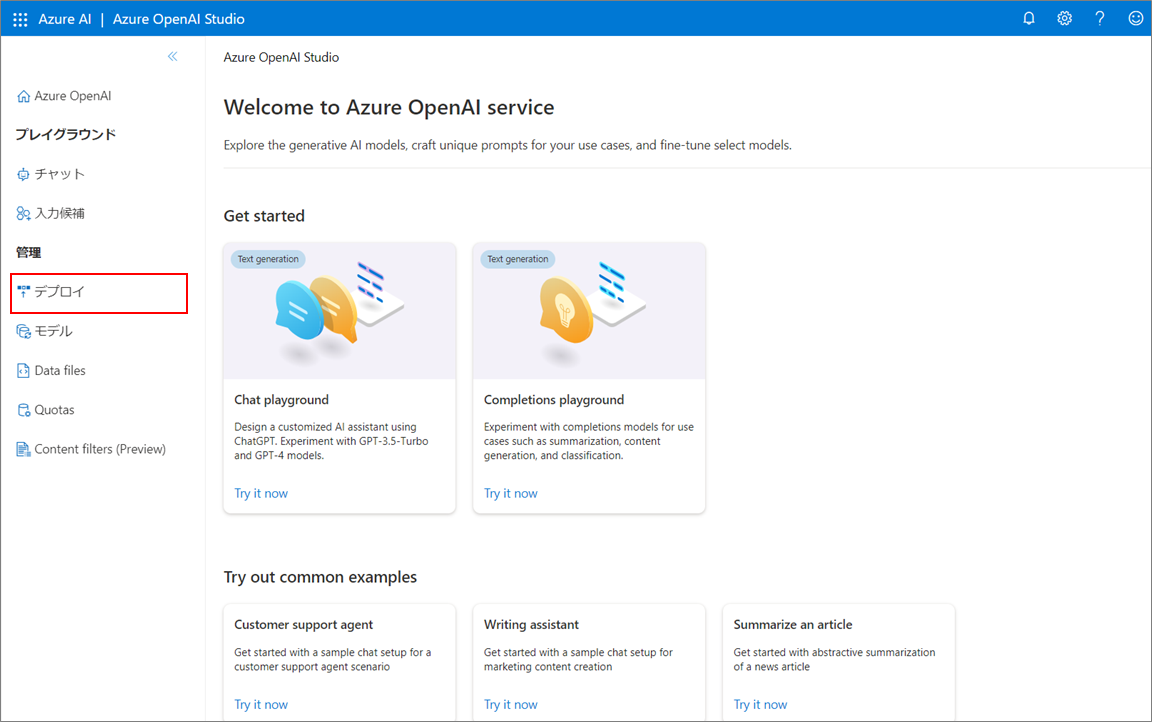Open the モデル page
This screenshot has height=722, width=1152.
click(44, 331)
